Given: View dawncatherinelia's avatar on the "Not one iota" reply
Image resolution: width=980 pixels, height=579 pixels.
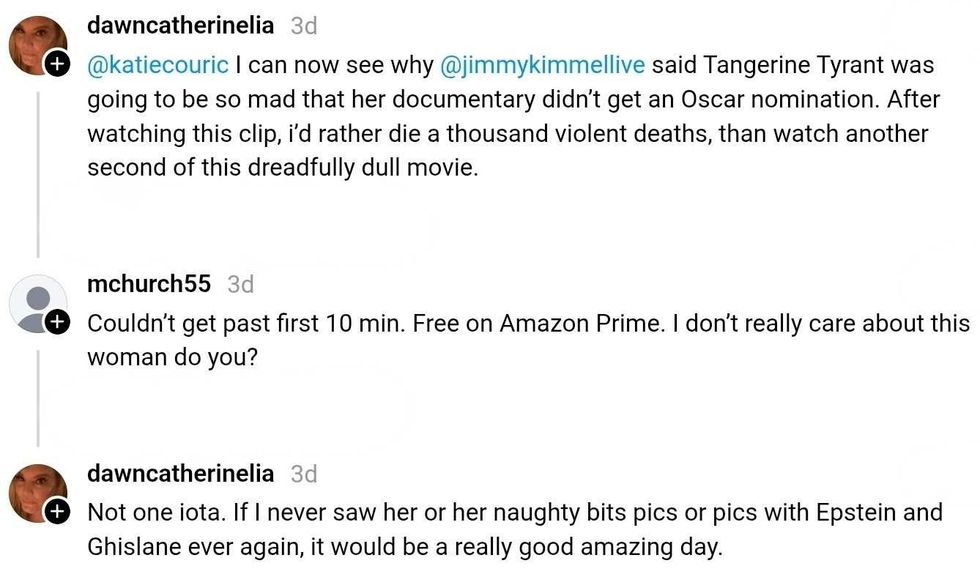Looking at the screenshot, I should (37, 492).
